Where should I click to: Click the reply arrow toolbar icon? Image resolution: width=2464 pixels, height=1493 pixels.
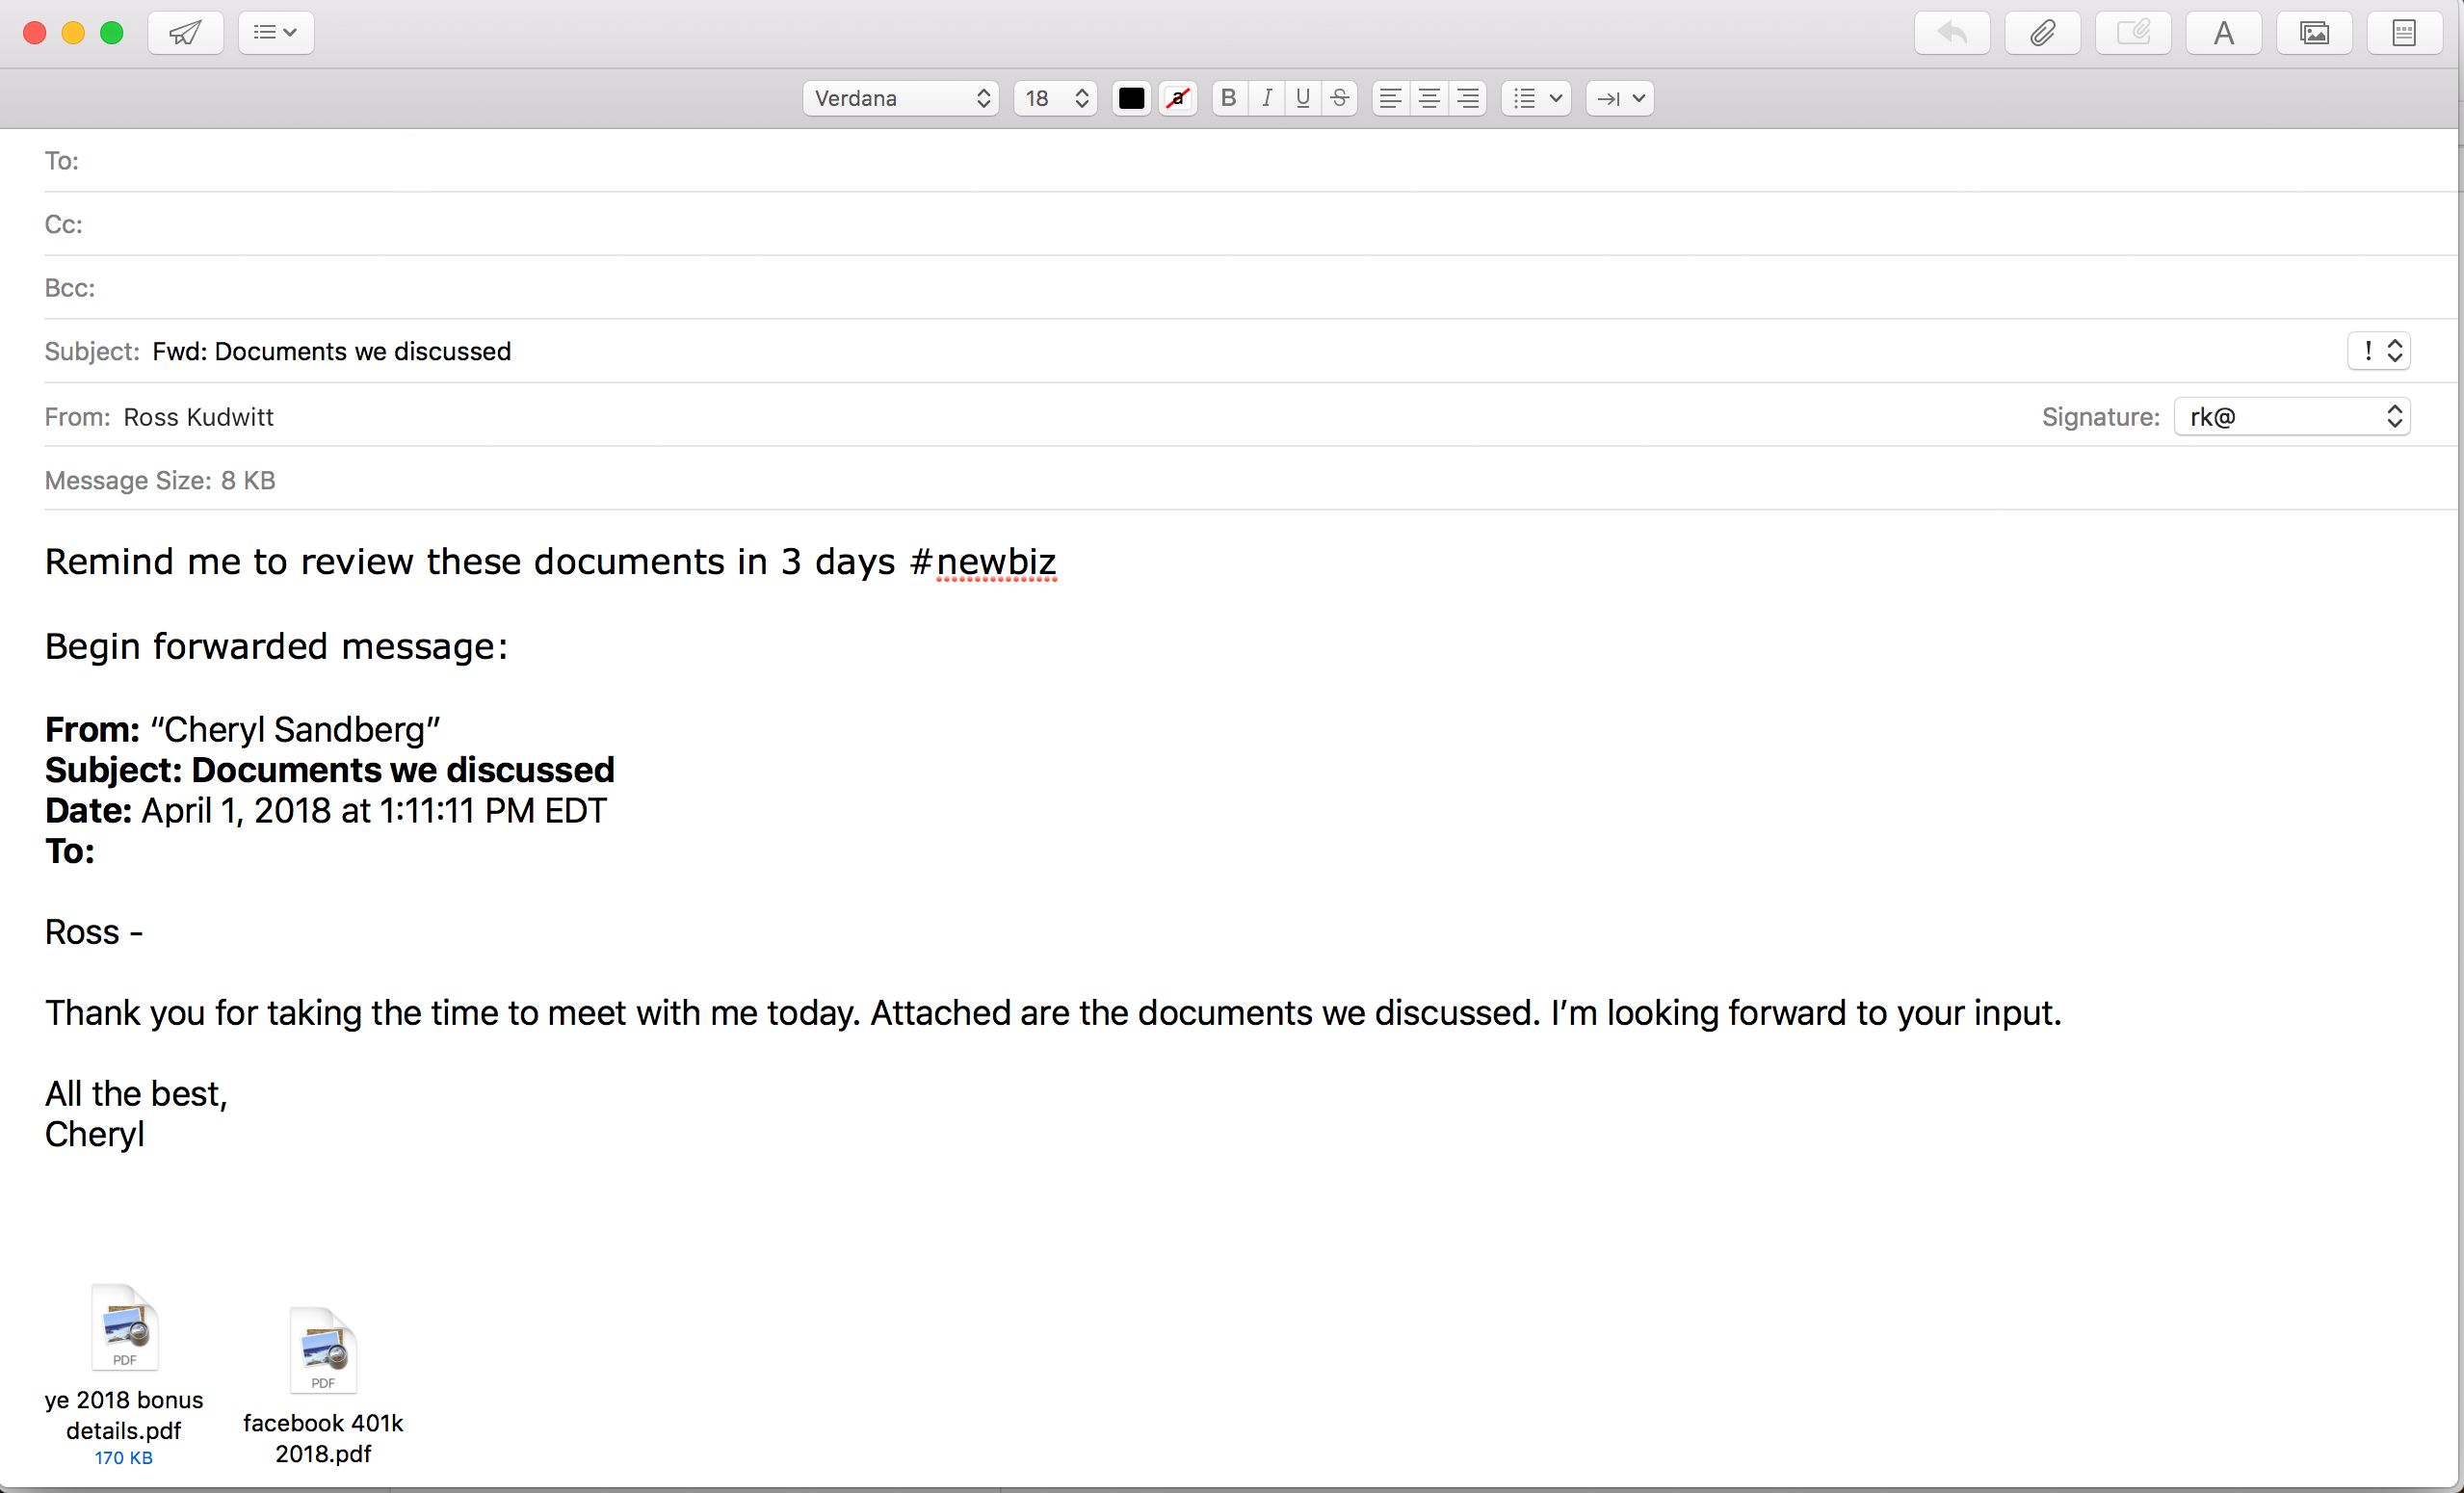pos(1951,33)
